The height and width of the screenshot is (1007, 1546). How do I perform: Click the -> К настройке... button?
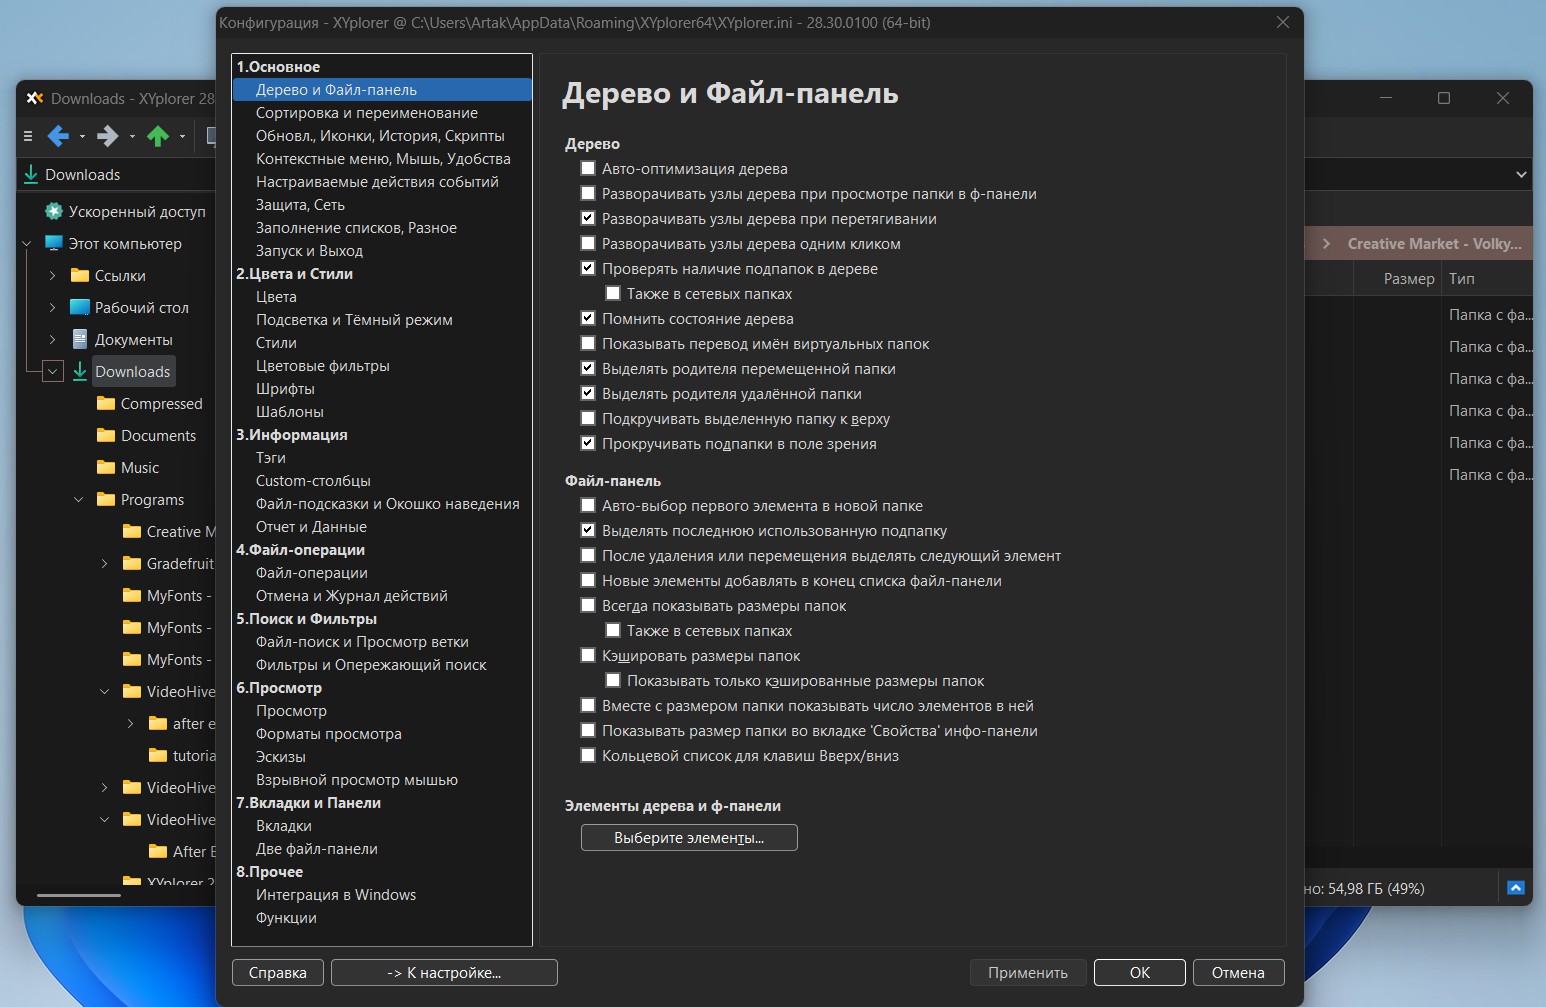(444, 972)
